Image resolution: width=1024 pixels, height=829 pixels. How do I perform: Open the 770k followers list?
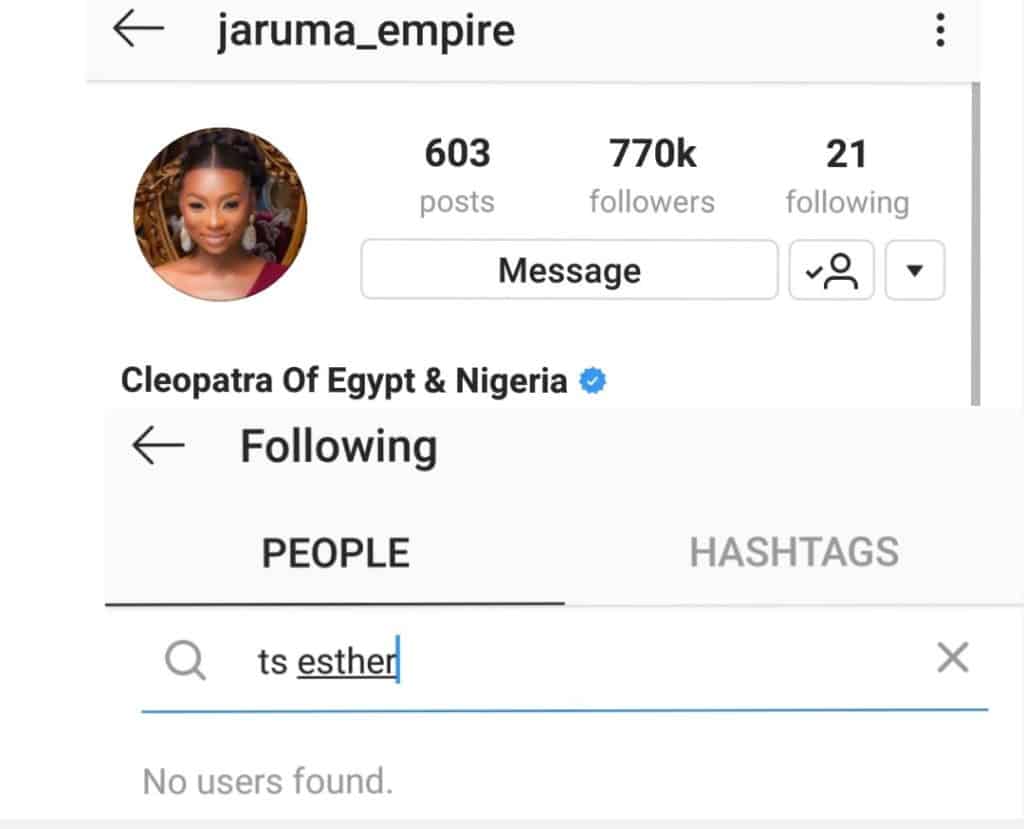pos(652,175)
